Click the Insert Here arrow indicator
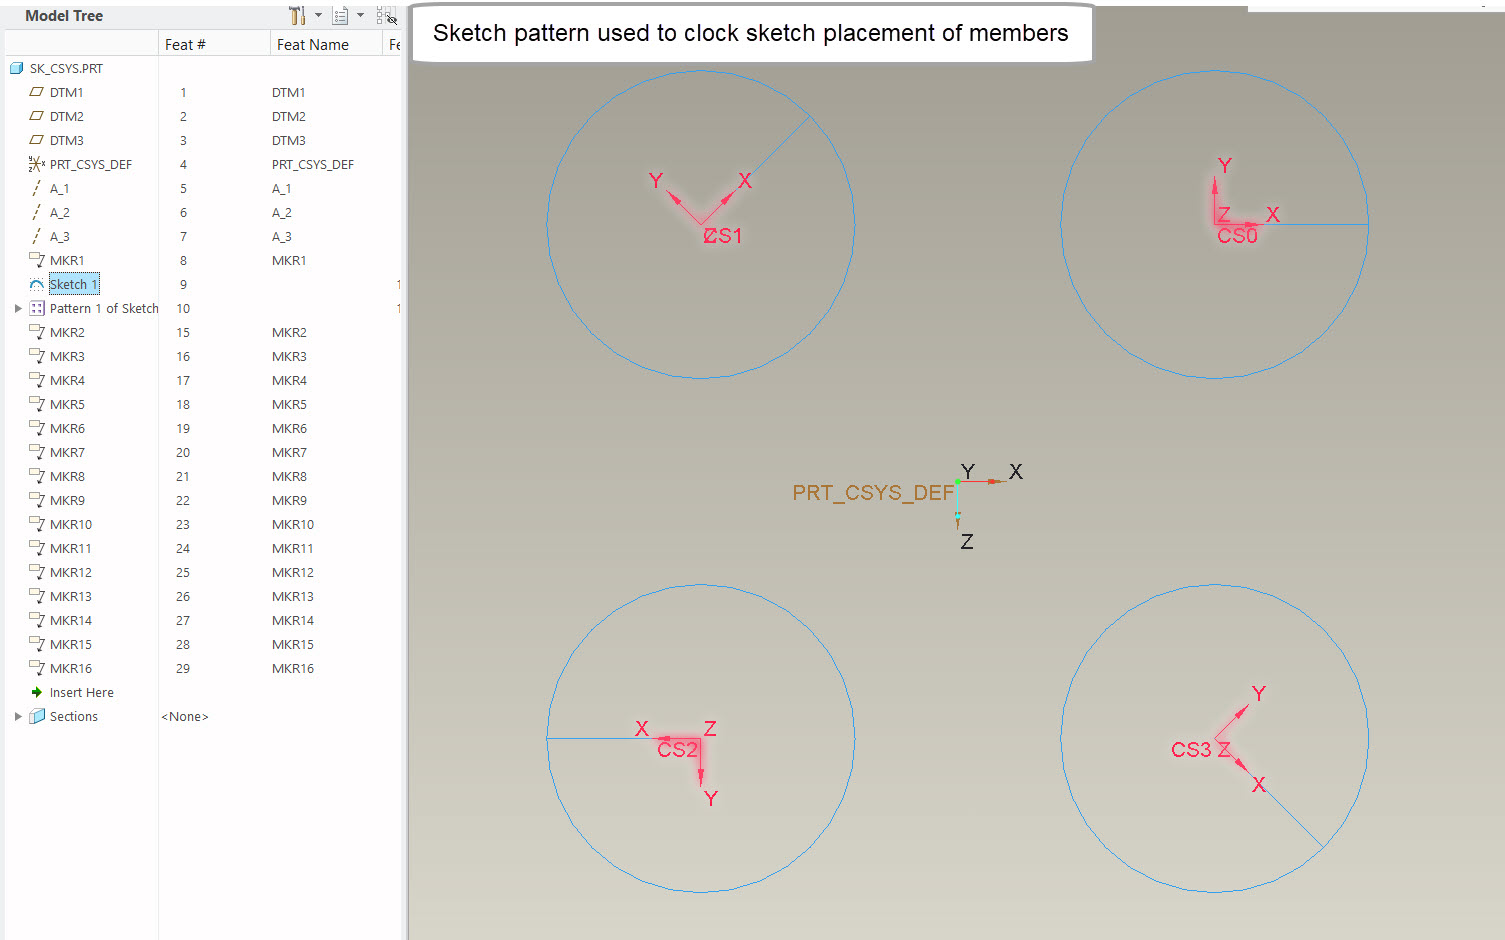Image resolution: width=1505 pixels, height=940 pixels. coord(36,692)
